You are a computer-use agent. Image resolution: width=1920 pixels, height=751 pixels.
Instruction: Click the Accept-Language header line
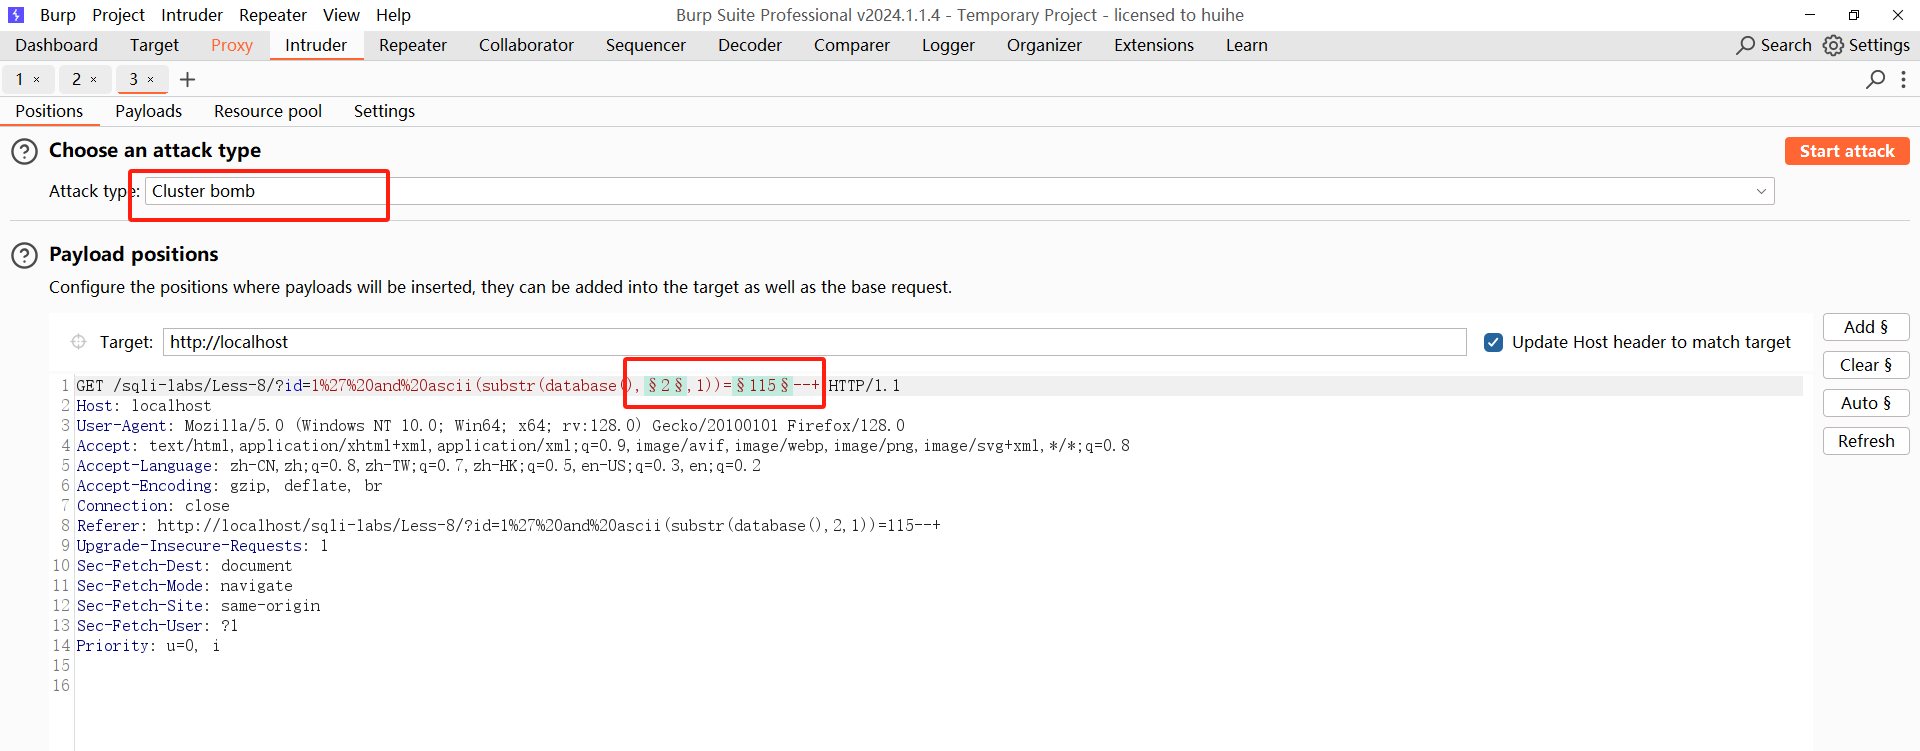(x=418, y=466)
